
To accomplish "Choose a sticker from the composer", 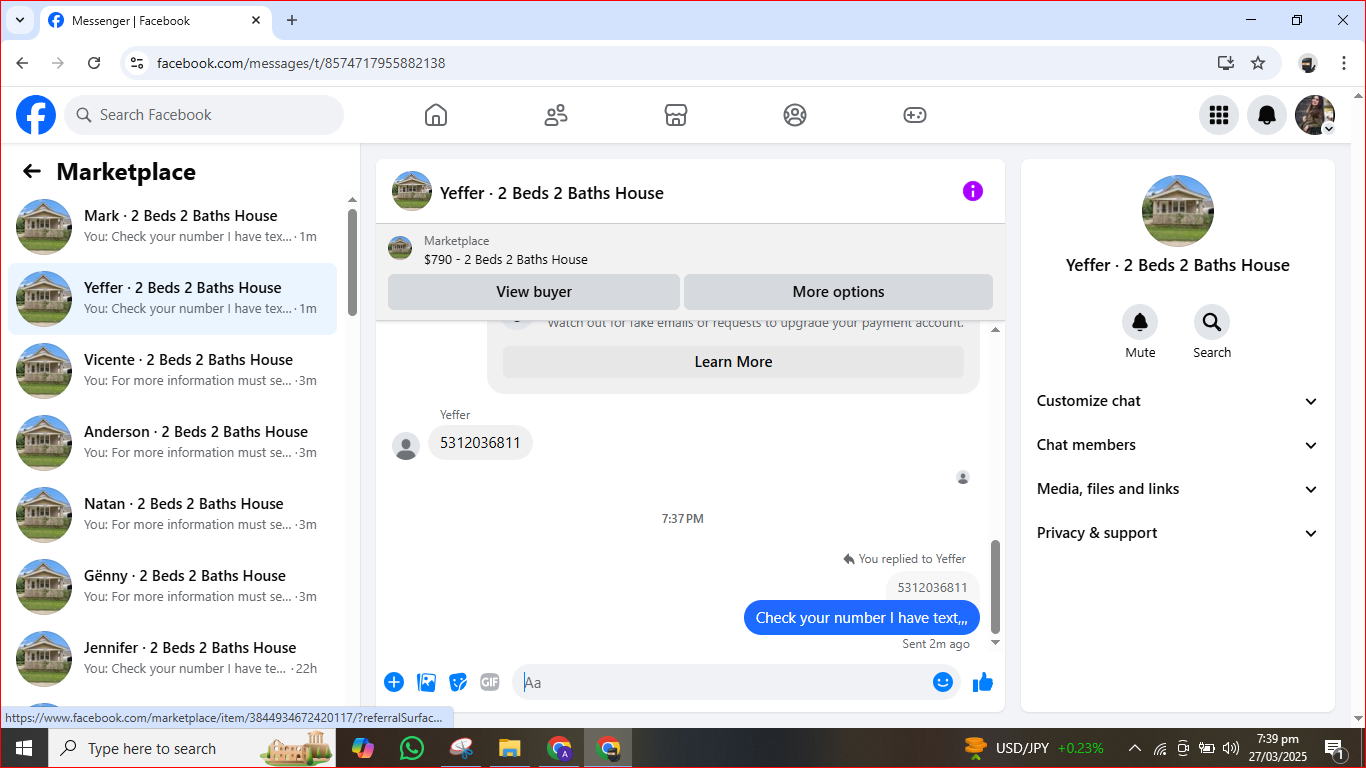I will (458, 682).
